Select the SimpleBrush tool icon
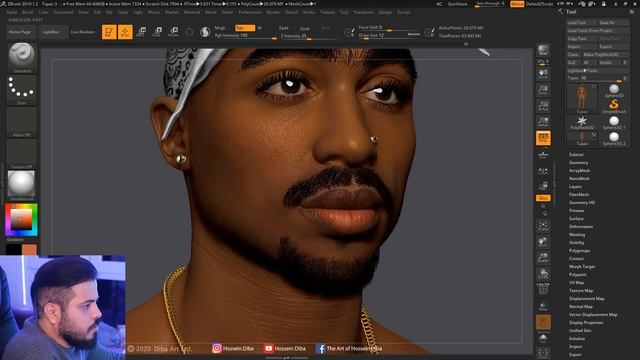Viewport: 640px width, 360px height. click(x=613, y=105)
